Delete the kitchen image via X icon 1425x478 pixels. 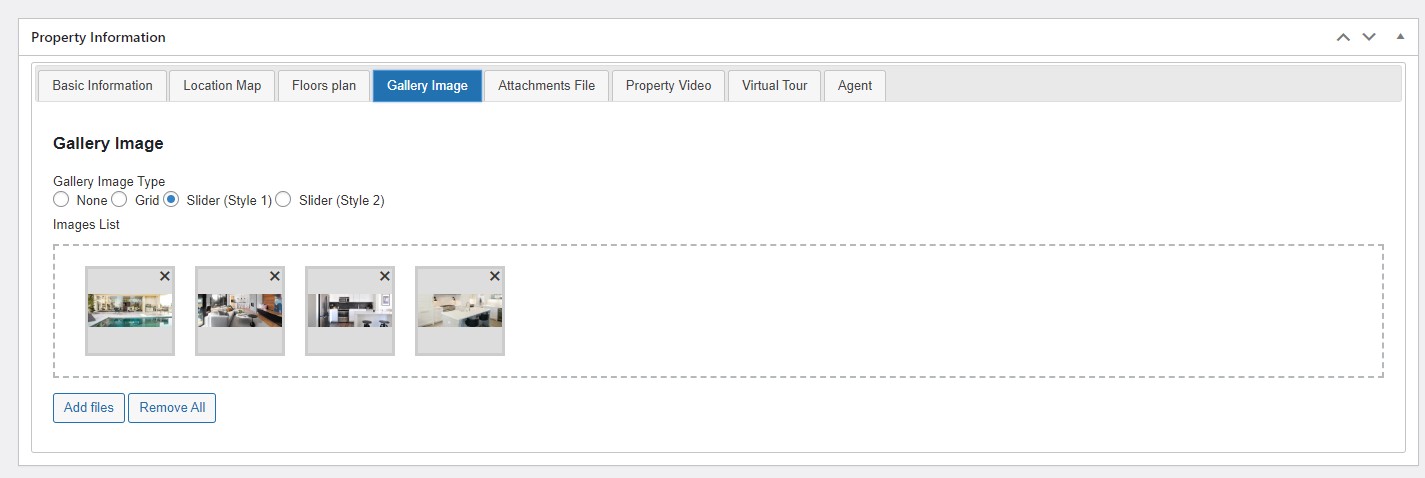point(385,277)
